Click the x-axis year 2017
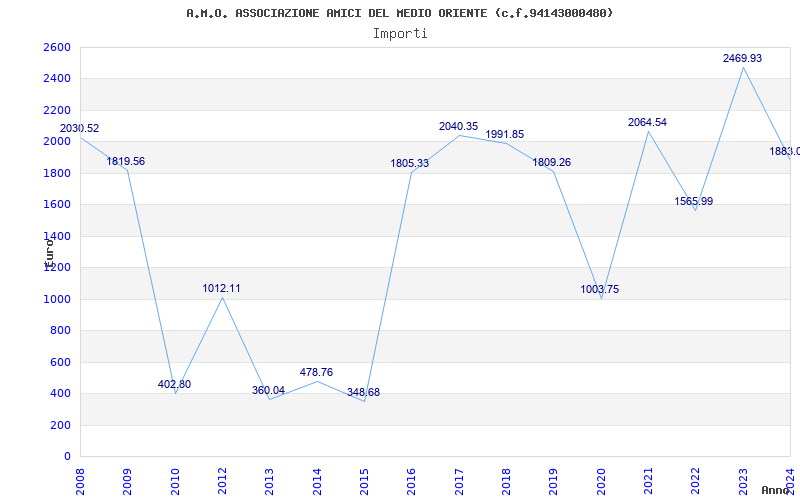The width and height of the screenshot is (800, 500). point(459,481)
